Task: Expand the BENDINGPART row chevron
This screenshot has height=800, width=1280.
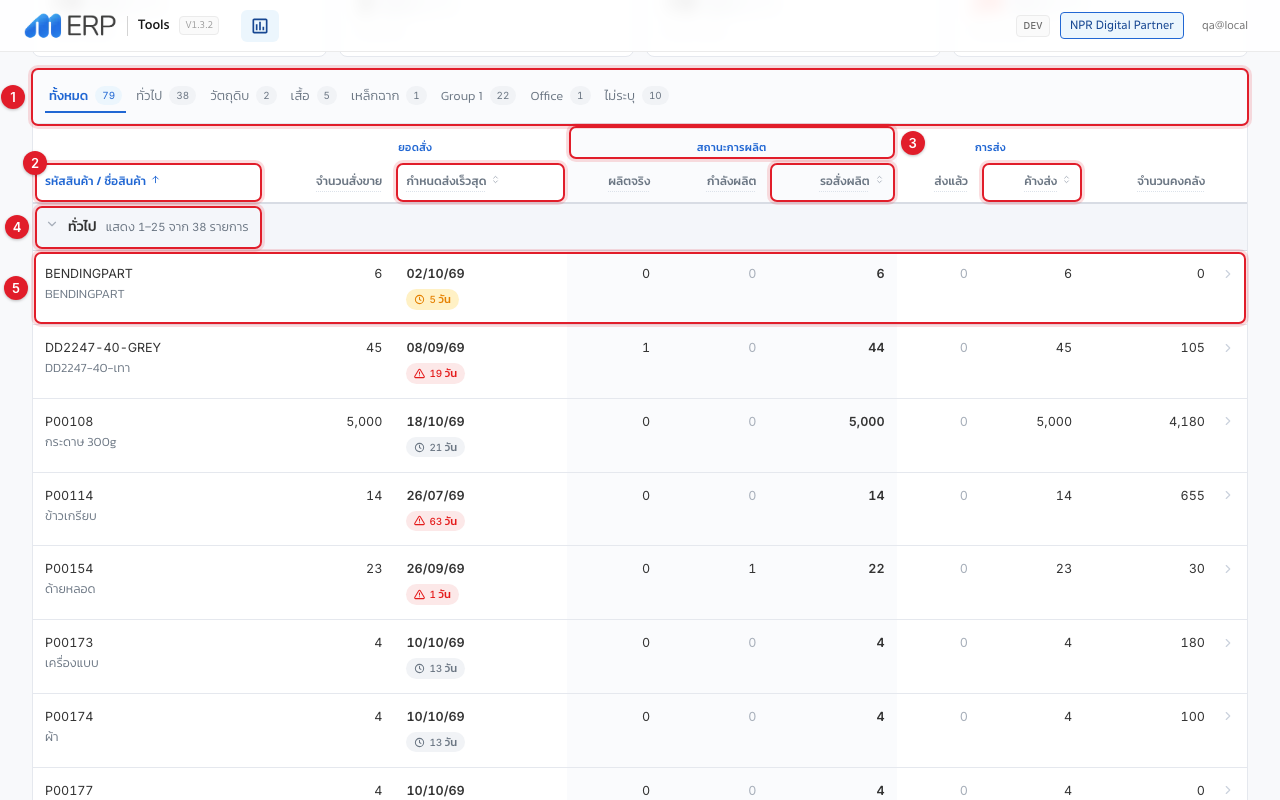Action: point(1228,274)
